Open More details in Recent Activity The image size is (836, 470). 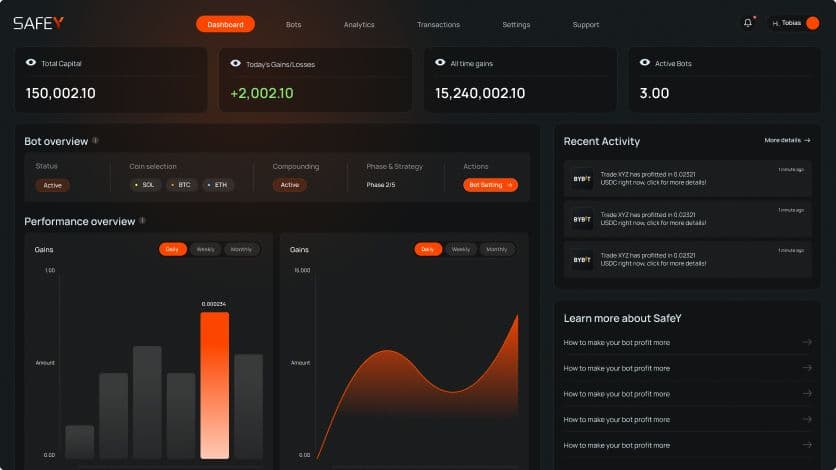coord(787,141)
